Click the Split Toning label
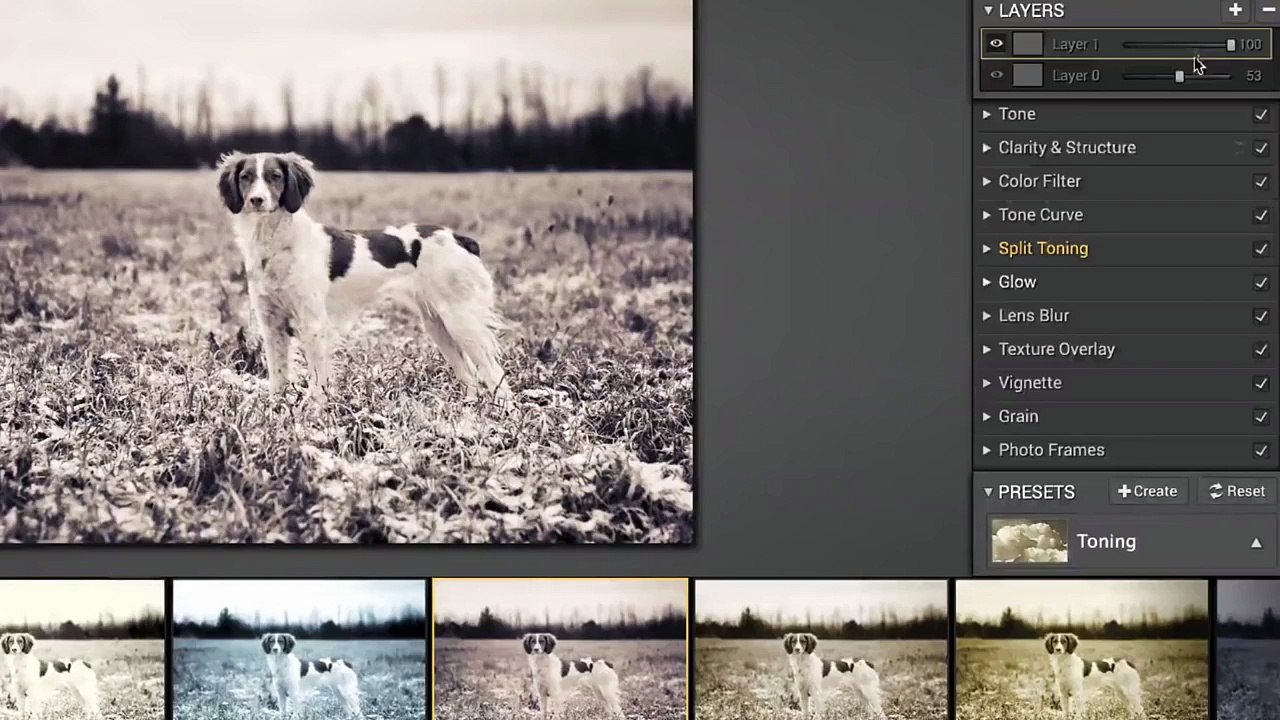 pyautogui.click(x=1043, y=249)
